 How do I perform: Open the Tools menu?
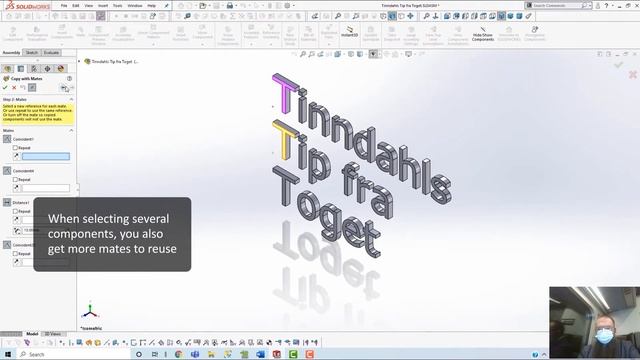[x=118, y=6]
